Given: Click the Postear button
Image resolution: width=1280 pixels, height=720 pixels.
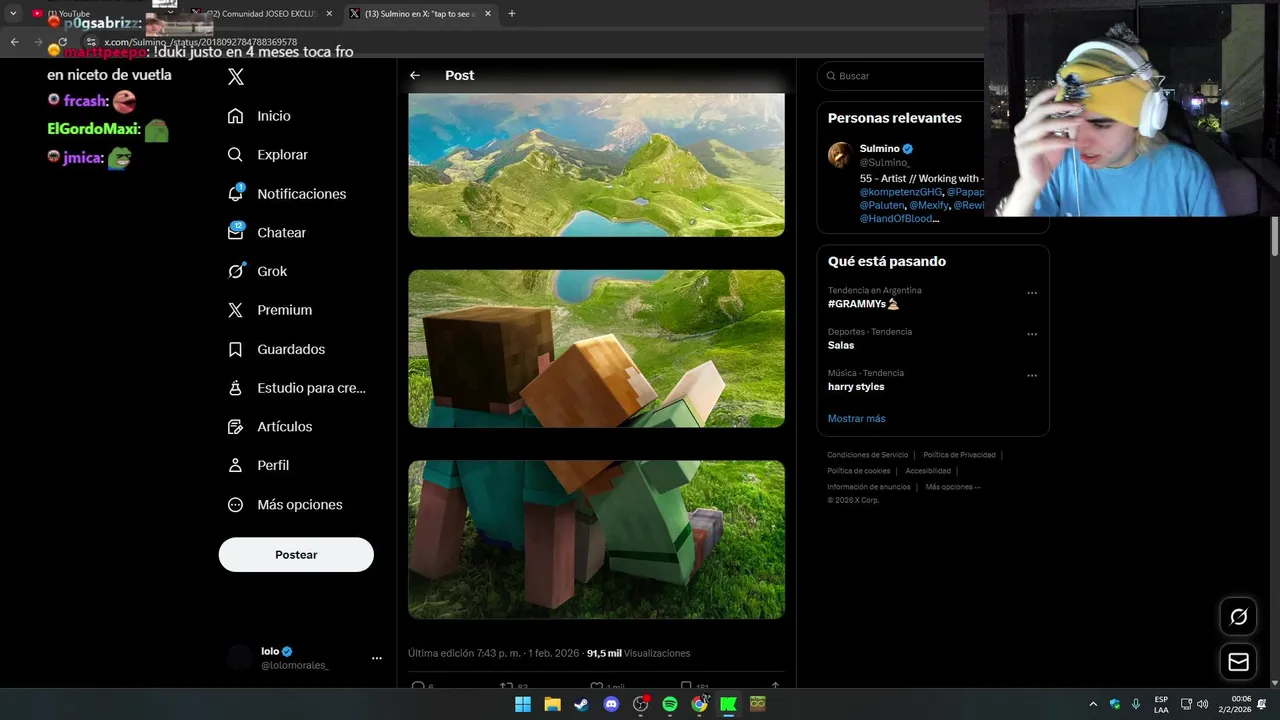Looking at the screenshot, I should 296,555.
